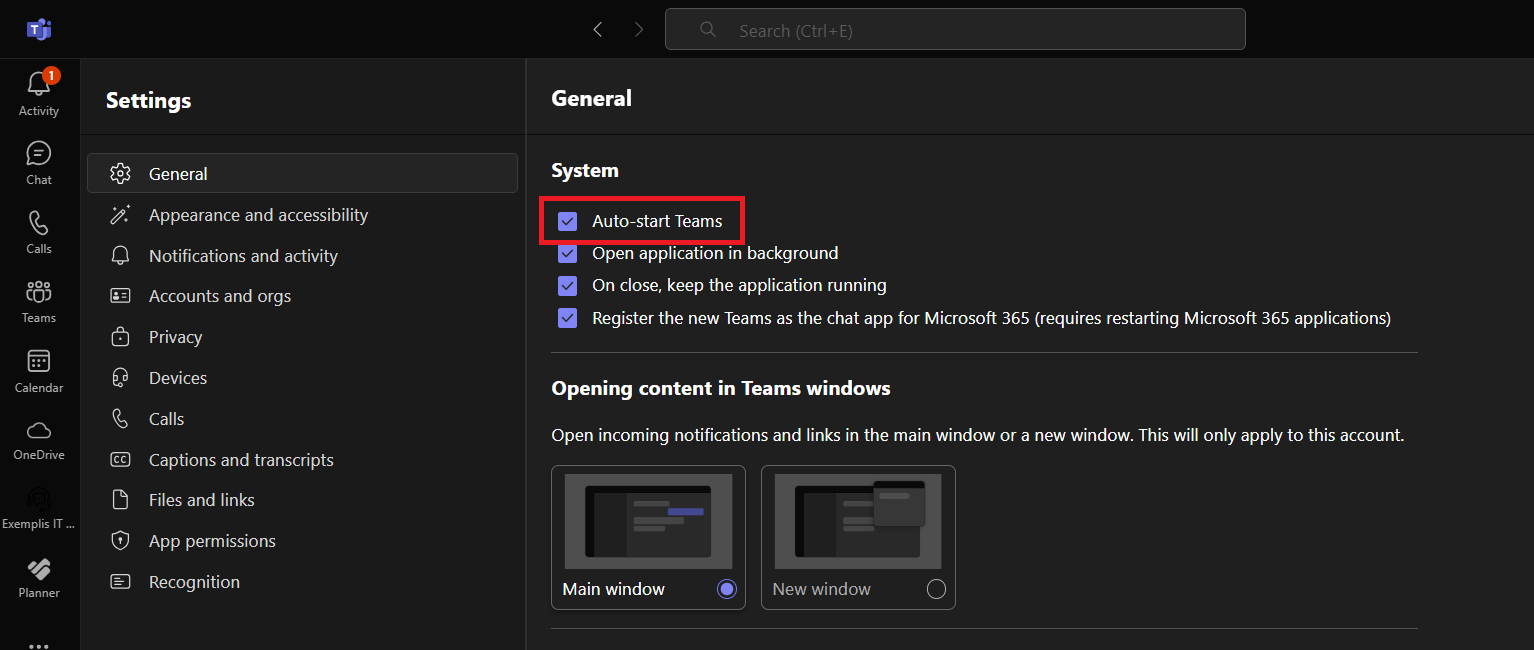Open Calls settings page
Screen dimensions: 1534x650
pyautogui.click(x=302, y=419)
